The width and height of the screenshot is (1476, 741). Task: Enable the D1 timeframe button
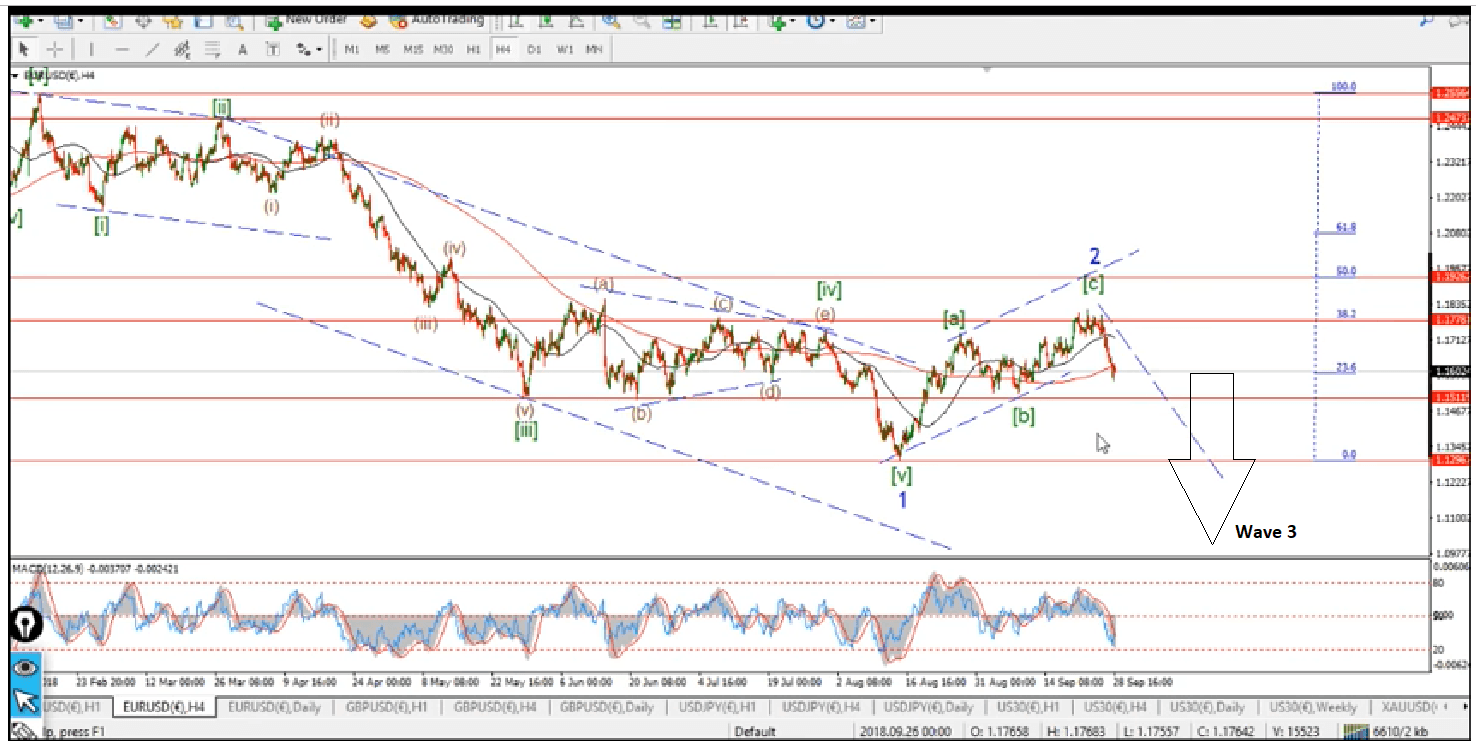534,49
